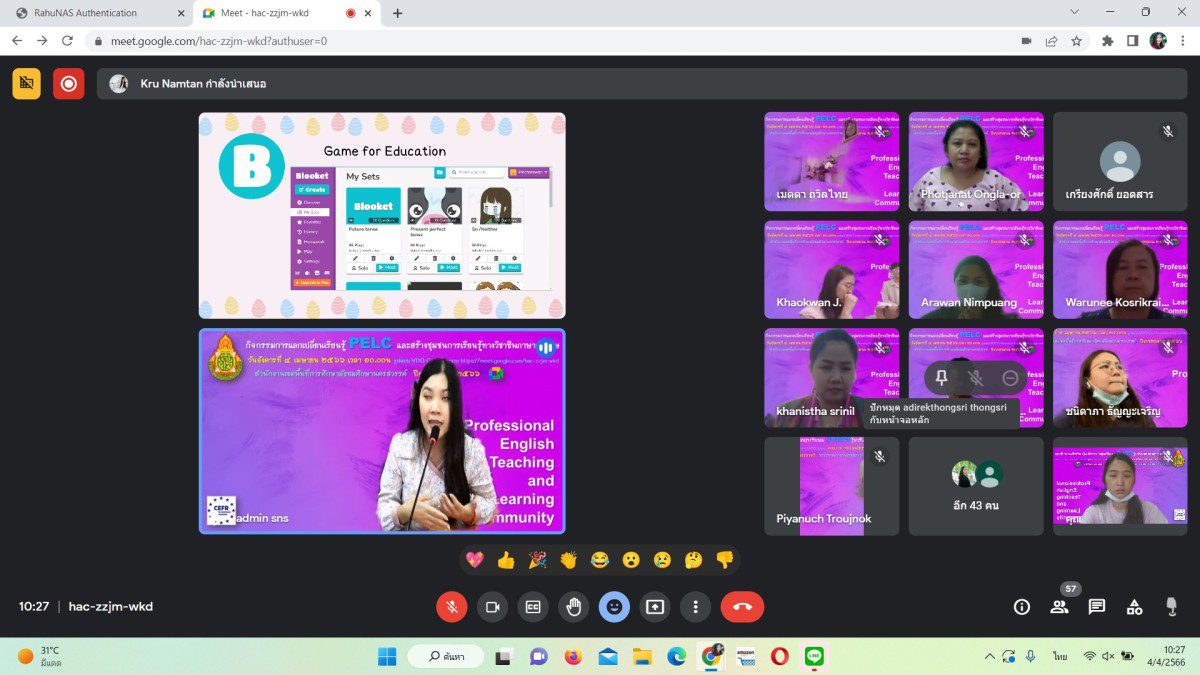The height and width of the screenshot is (675, 1200).
Task: Share this page icon in address bar
Action: pyautogui.click(x=1051, y=41)
